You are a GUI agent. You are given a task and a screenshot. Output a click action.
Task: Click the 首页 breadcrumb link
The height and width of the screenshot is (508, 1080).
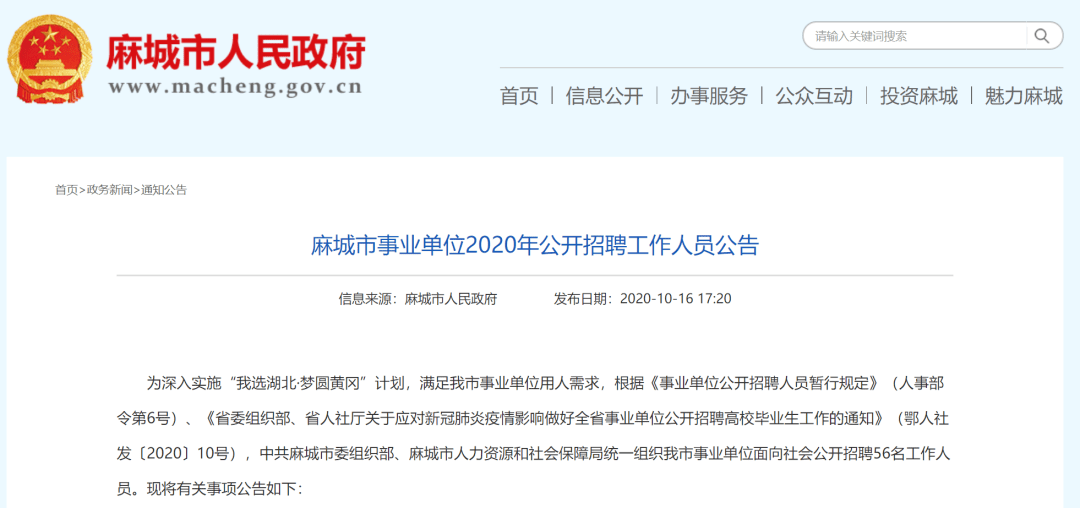[66, 190]
